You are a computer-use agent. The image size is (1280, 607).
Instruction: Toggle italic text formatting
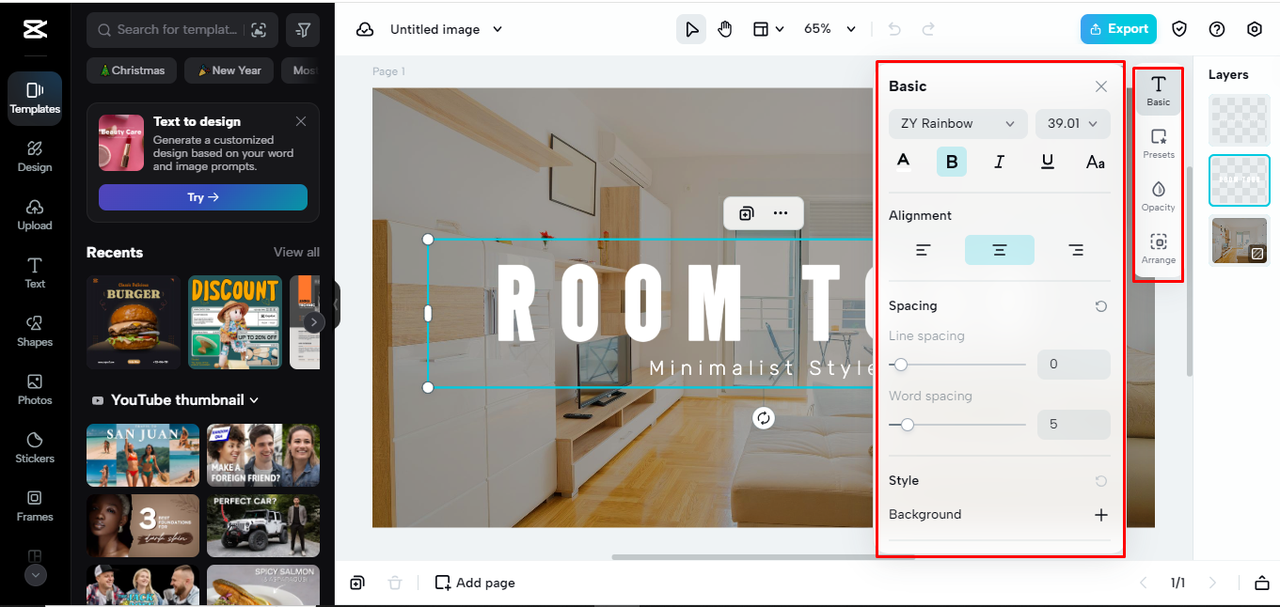pyautogui.click(x=999, y=162)
